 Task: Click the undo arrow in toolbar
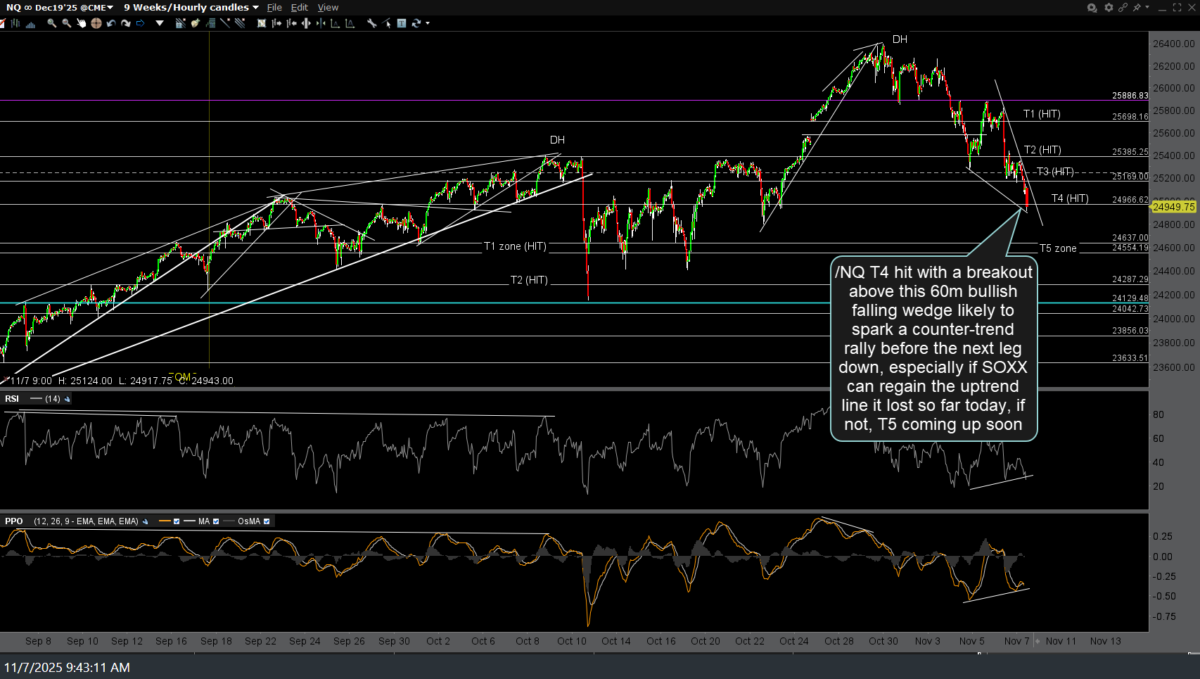pyautogui.click(x=111, y=23)
